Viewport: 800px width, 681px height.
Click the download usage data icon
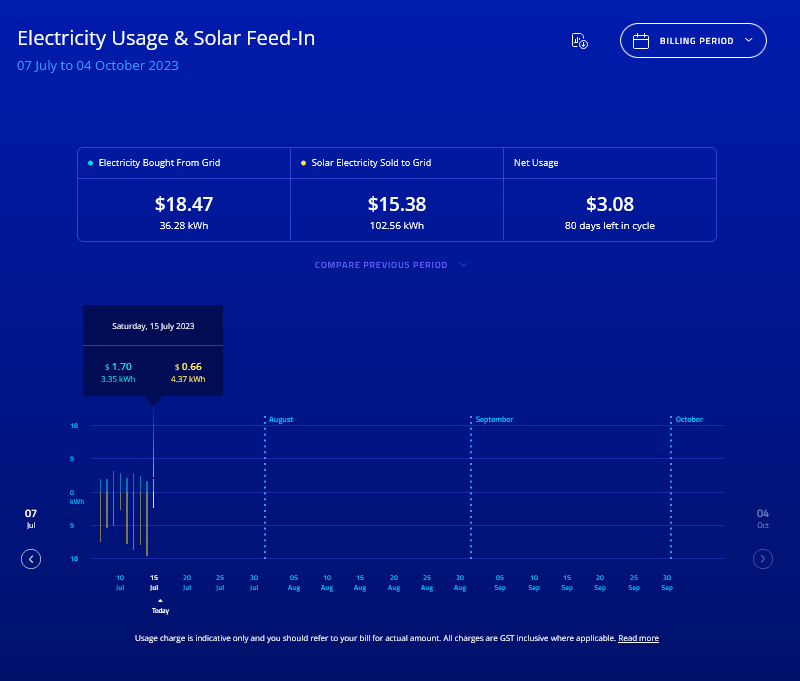579,41
